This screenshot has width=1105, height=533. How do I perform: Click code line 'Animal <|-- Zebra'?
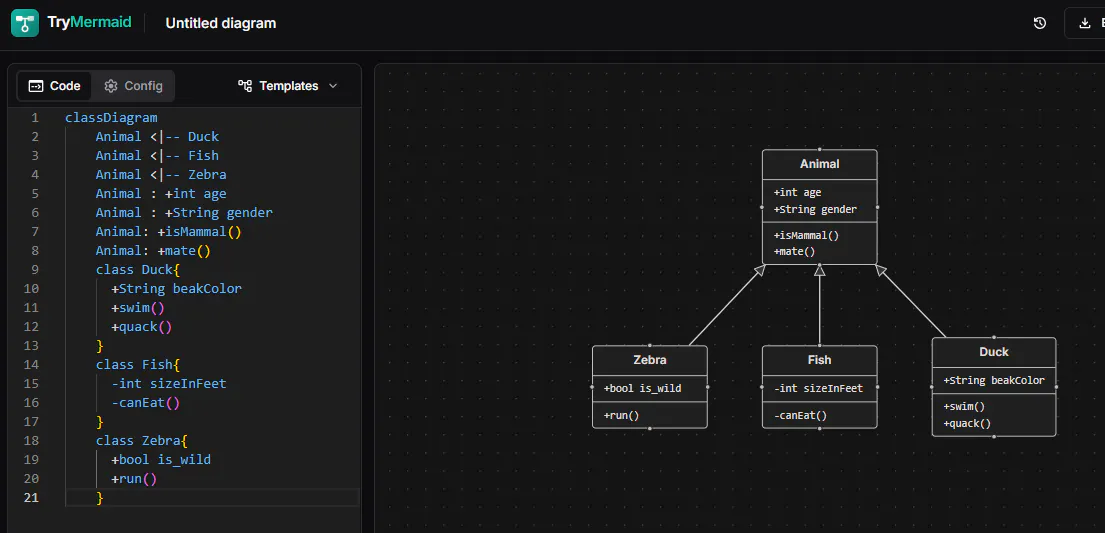(161, 175)
